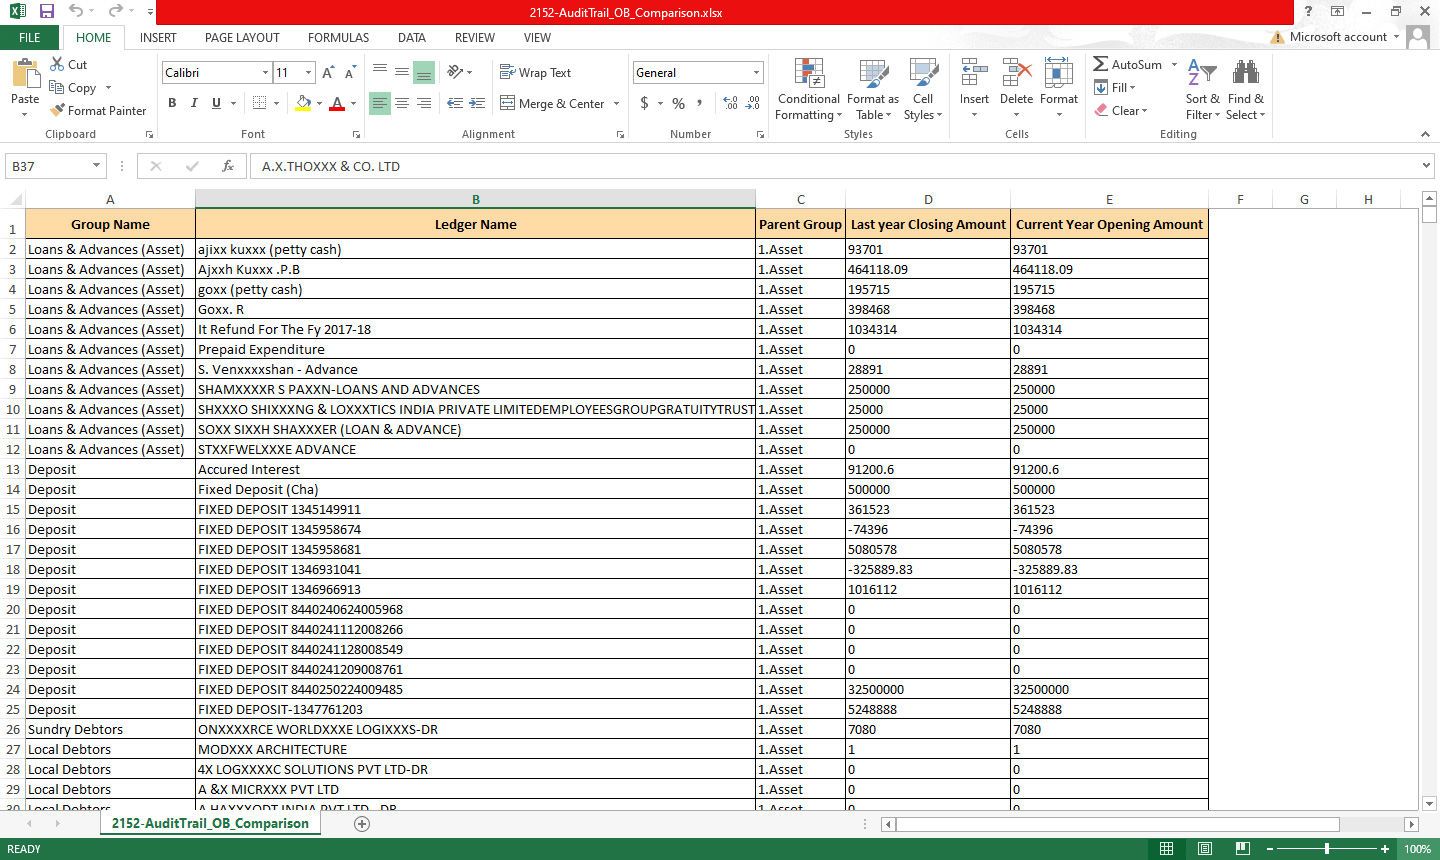Toggle Italic formatting
This screenshot has width=1440, height=860.
pos(194,103)
